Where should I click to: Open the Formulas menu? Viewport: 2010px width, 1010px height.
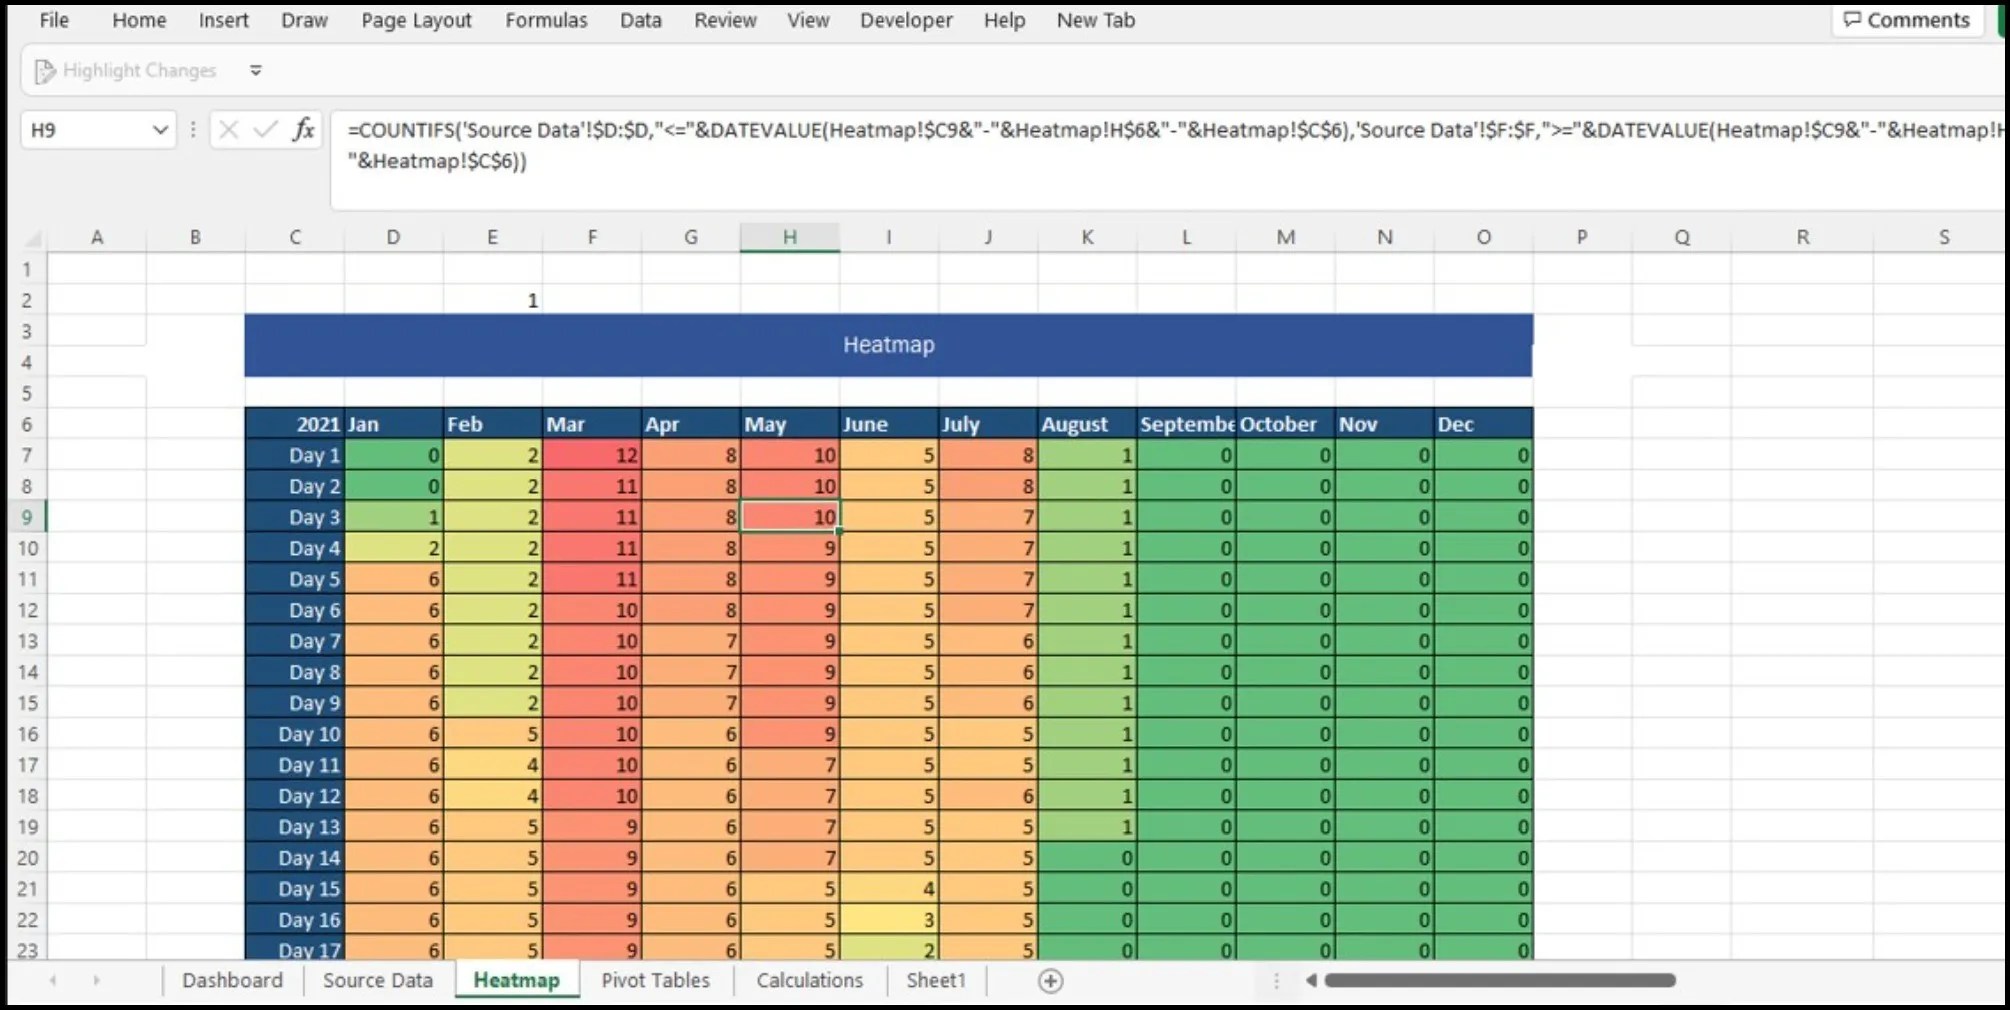coord(546,20)
